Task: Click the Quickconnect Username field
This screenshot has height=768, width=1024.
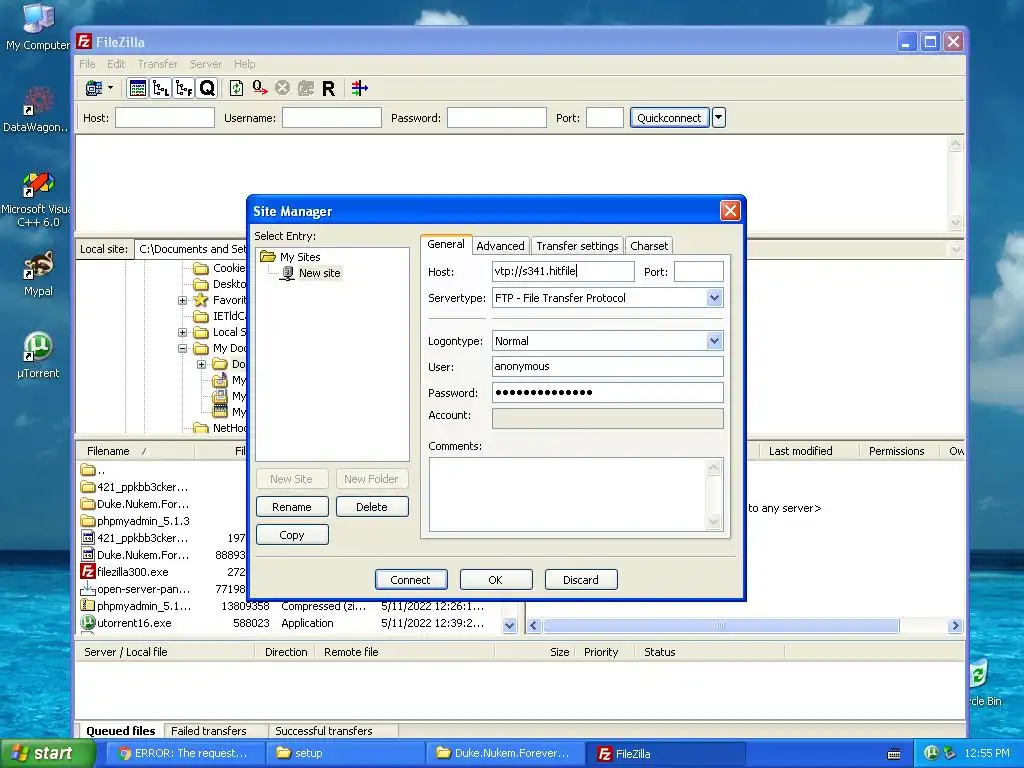Action: [x=332, y=118]
